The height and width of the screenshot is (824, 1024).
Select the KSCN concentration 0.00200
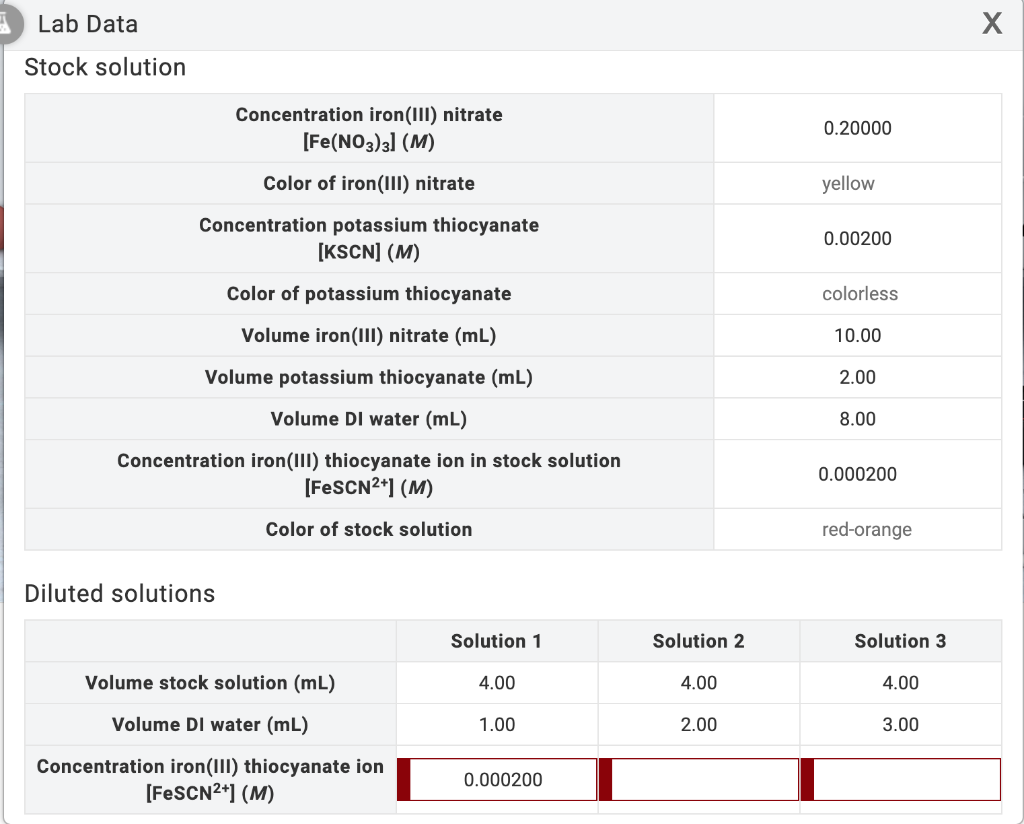point(857,238)
